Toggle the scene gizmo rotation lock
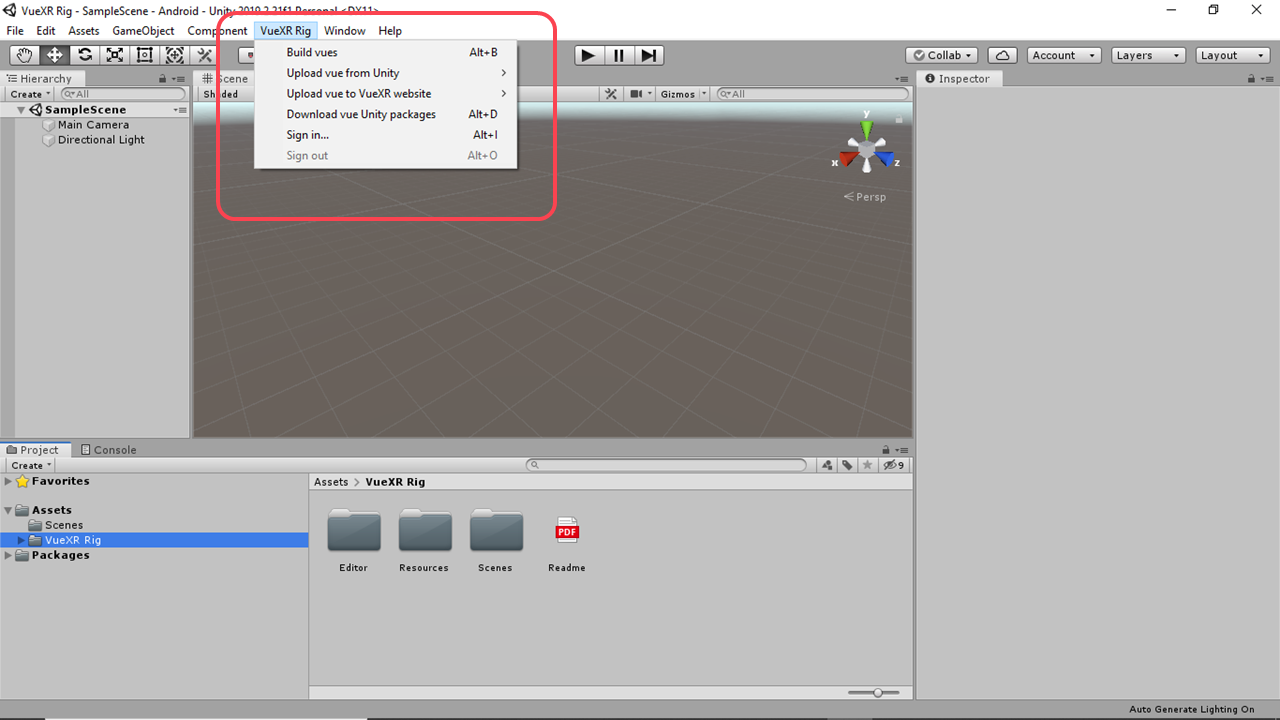 pyautogui.click(x=898, y=120)
